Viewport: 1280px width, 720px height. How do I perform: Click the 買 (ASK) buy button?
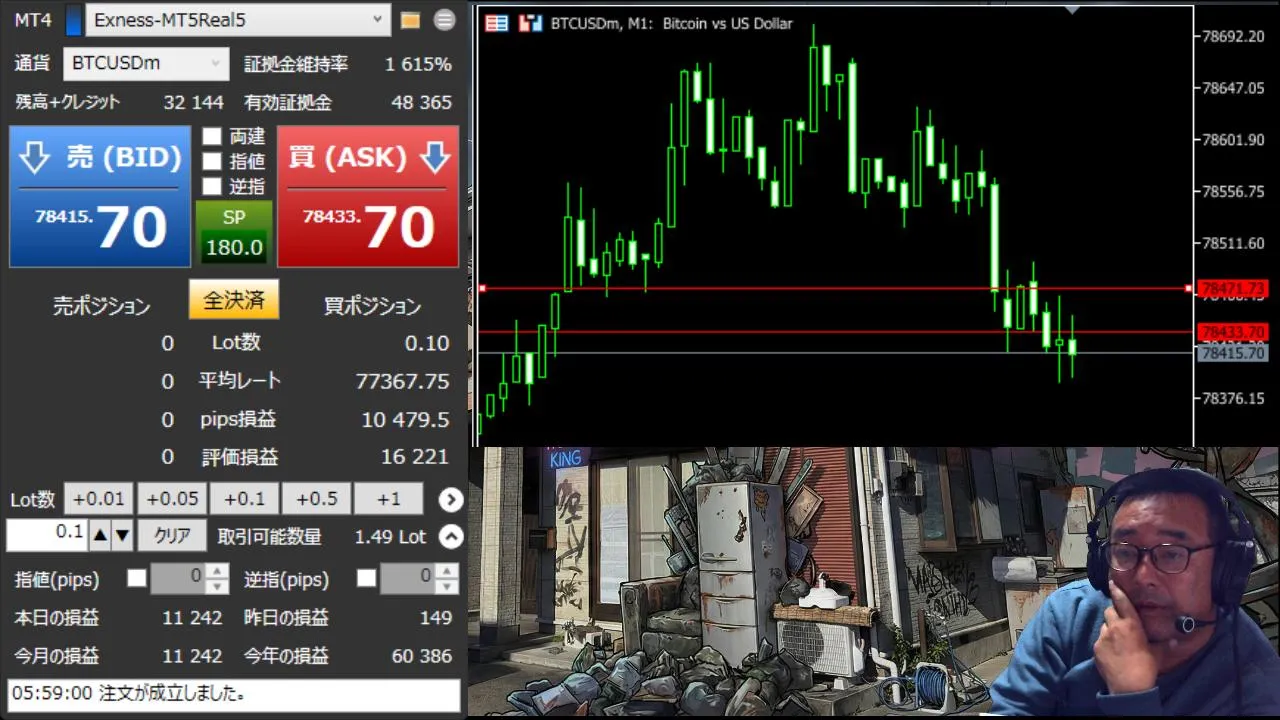coord(368,196)
